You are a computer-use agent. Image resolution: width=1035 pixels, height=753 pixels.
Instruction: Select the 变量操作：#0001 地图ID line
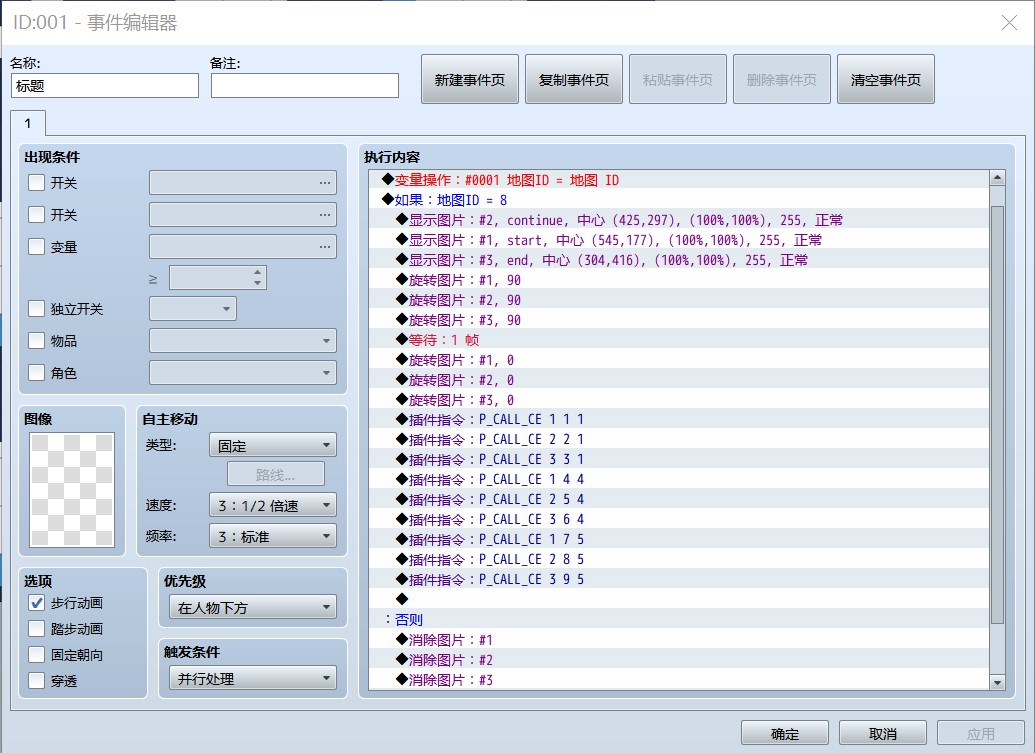tap(679, 180)
